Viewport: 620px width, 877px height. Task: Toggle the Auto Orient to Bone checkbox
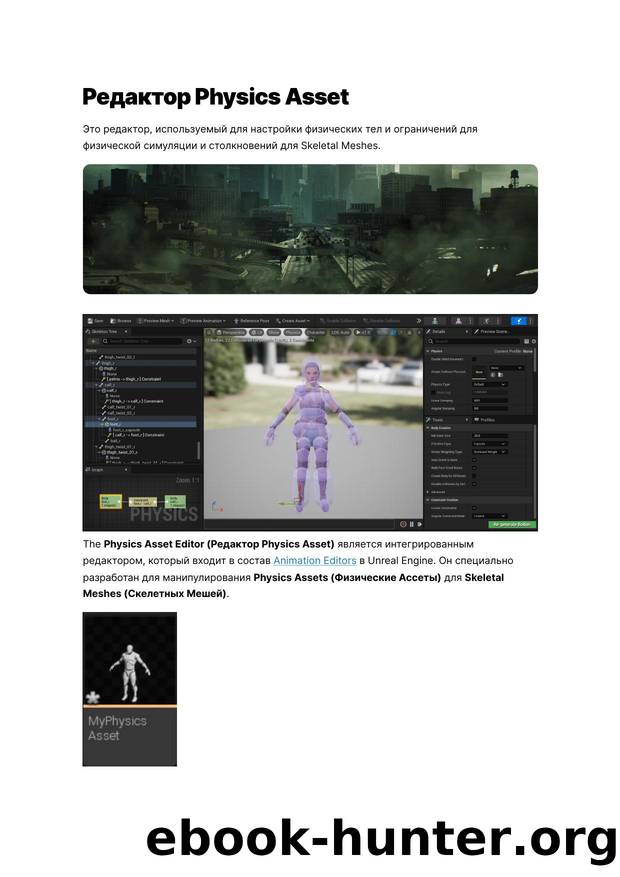coord(474,460)
